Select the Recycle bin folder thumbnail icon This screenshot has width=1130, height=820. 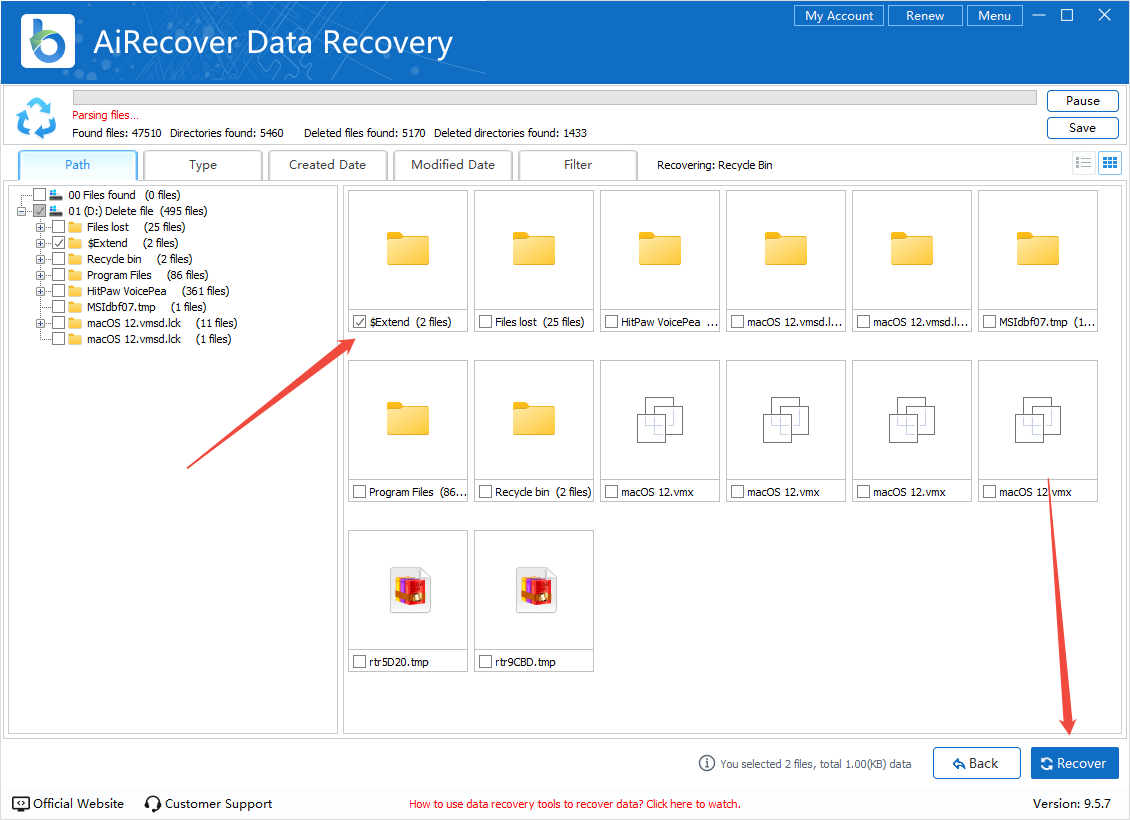[x=534, y=419]
